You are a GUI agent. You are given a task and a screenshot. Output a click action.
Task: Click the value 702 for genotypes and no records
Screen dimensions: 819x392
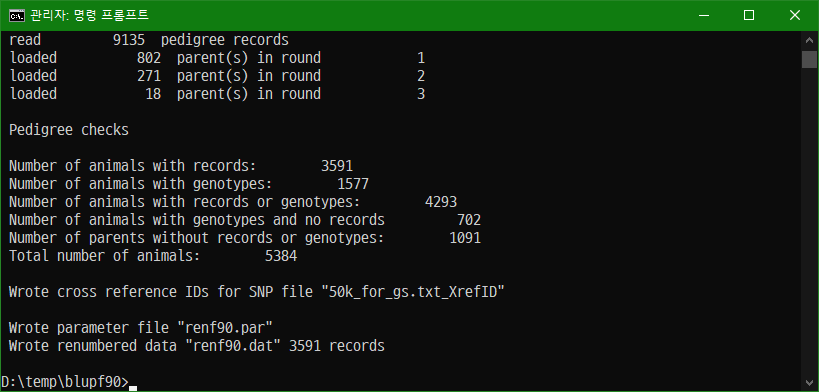click(x=469, y=220)
